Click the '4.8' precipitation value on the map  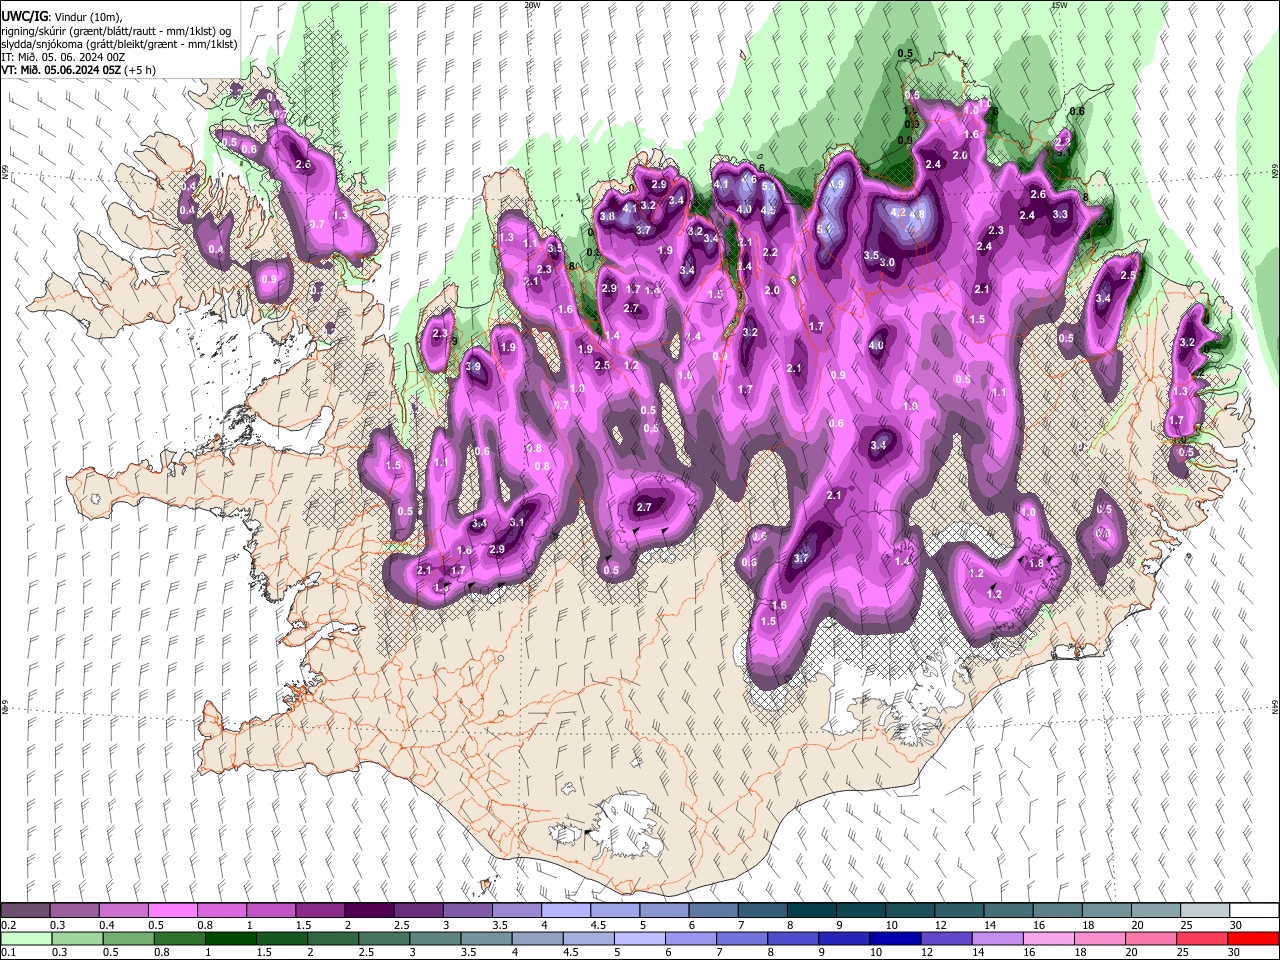coord(916,213)
